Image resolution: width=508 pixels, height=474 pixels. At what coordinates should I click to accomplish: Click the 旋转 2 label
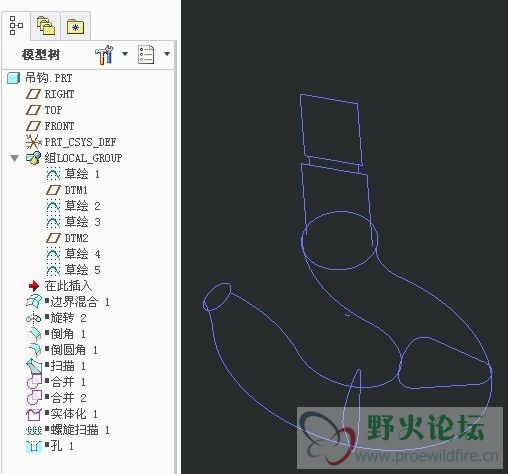pyautogui.click(x=68, y=318)
